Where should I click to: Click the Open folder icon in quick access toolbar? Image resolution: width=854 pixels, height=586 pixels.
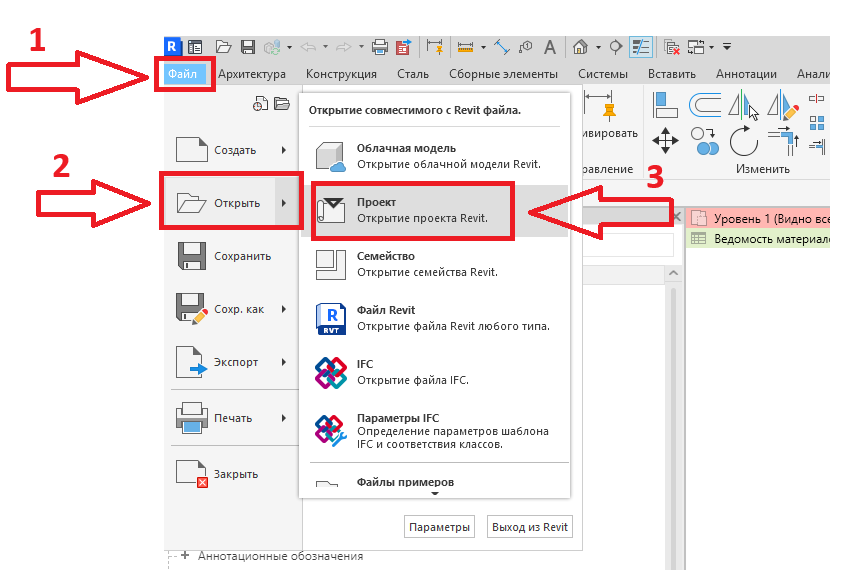(223, 47)
